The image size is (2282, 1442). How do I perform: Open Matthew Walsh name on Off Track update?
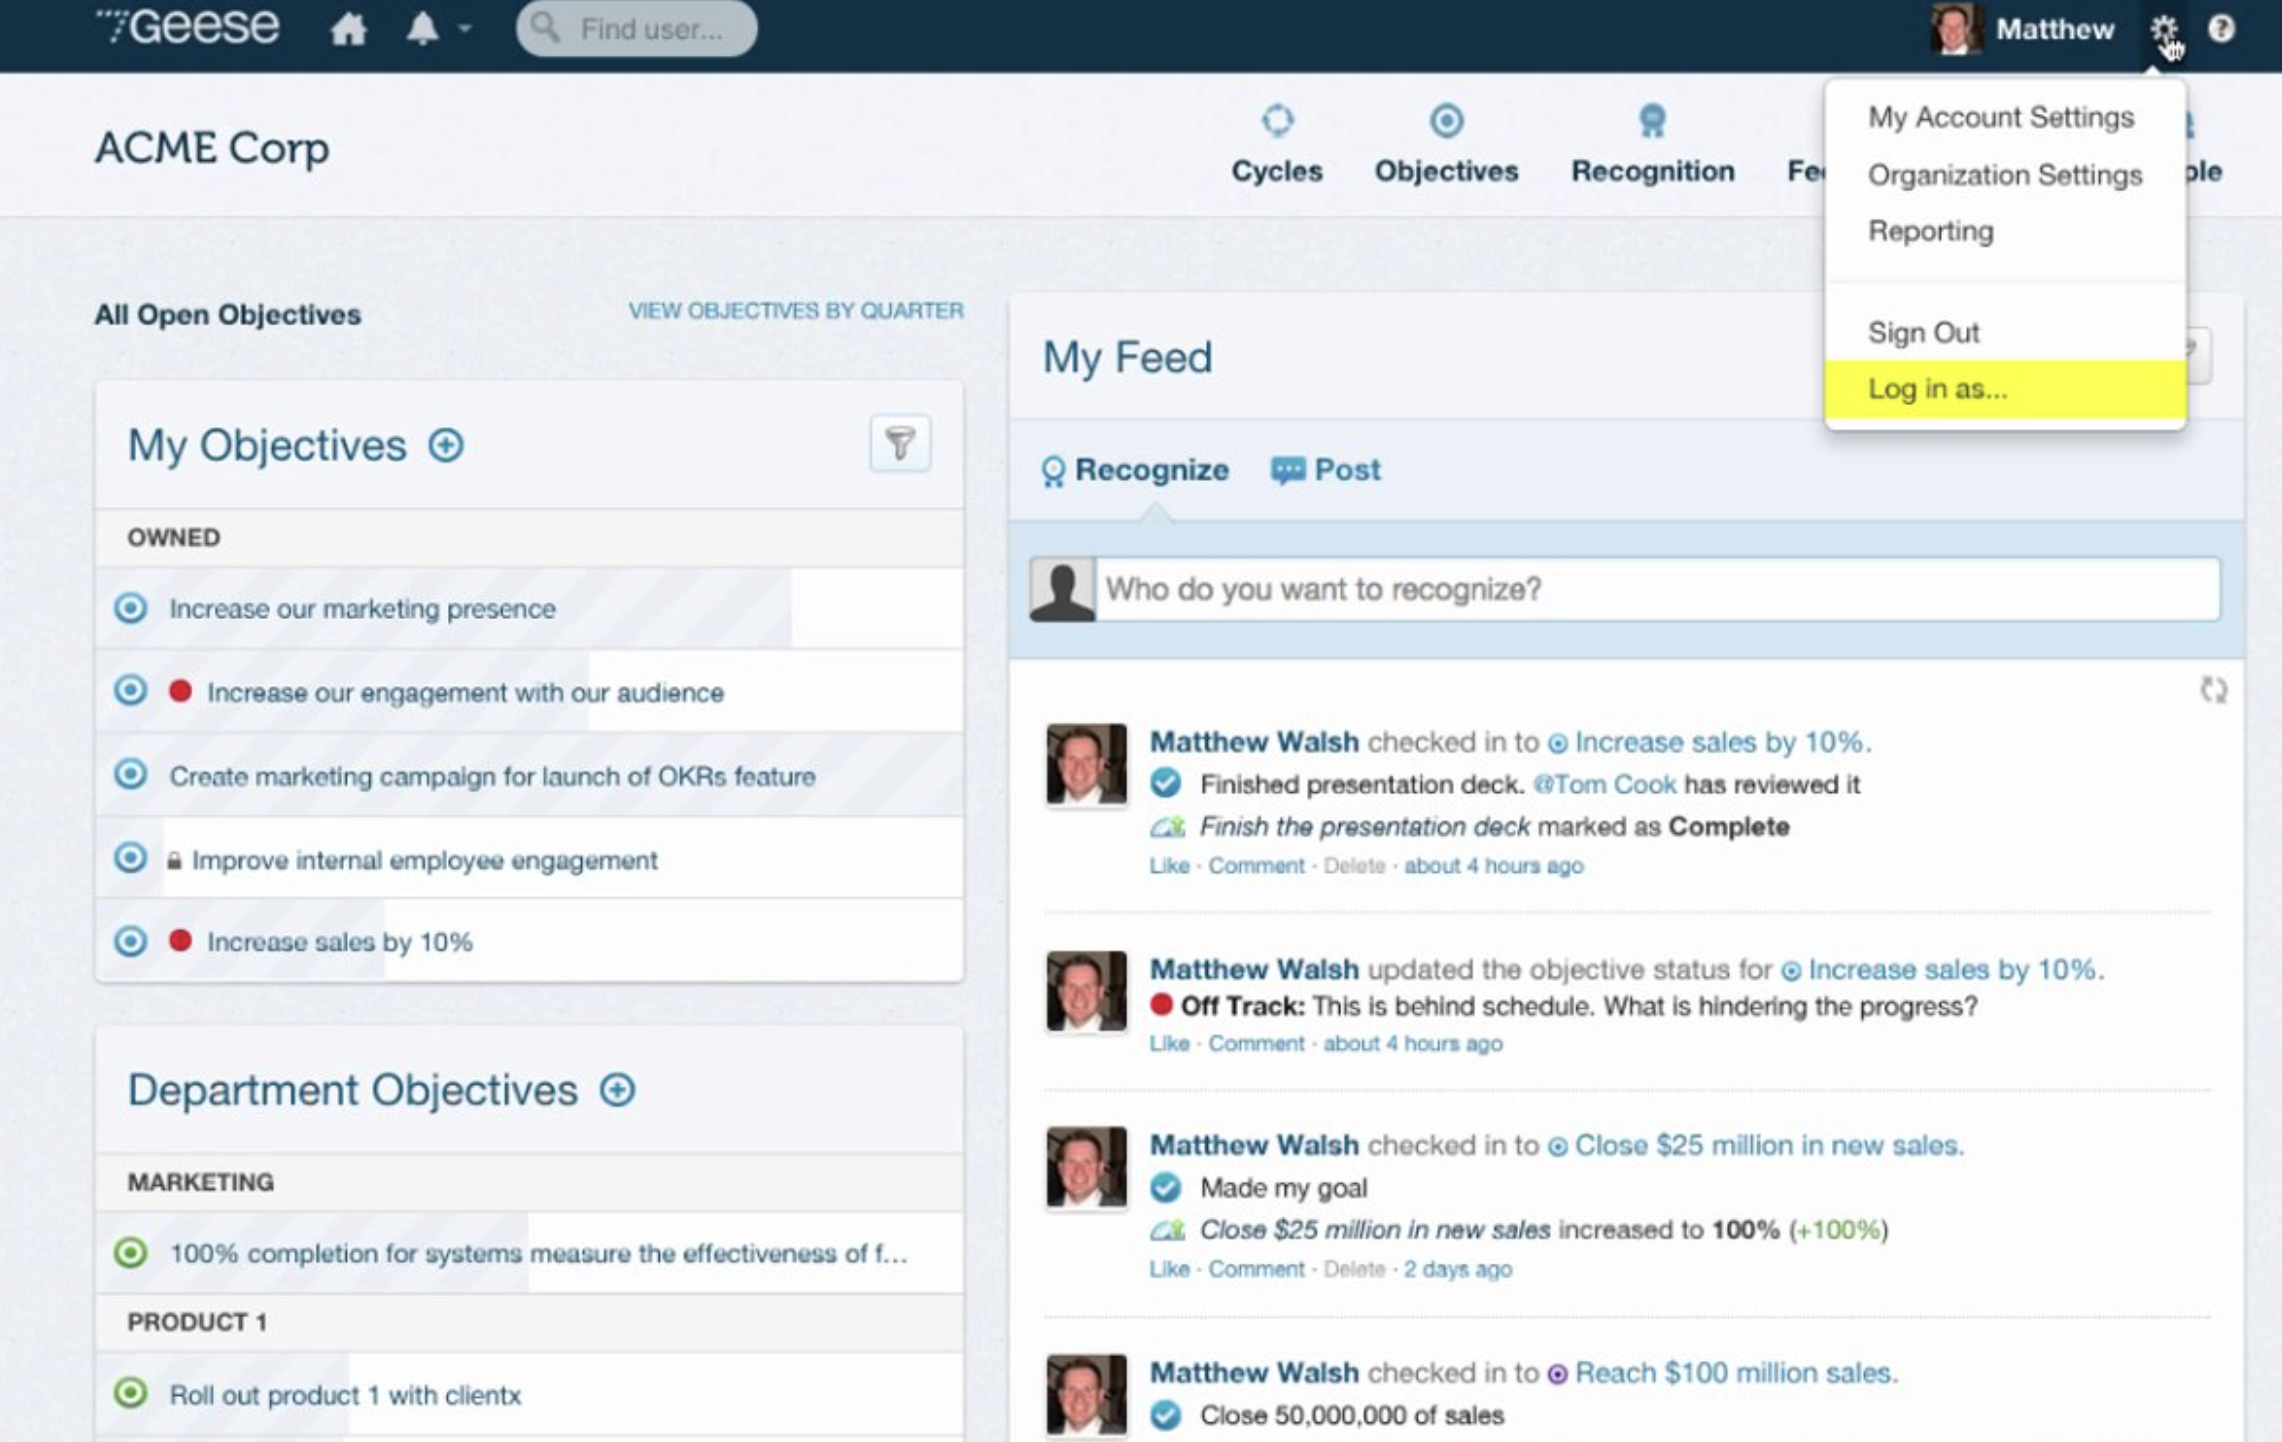point(1253,969)
